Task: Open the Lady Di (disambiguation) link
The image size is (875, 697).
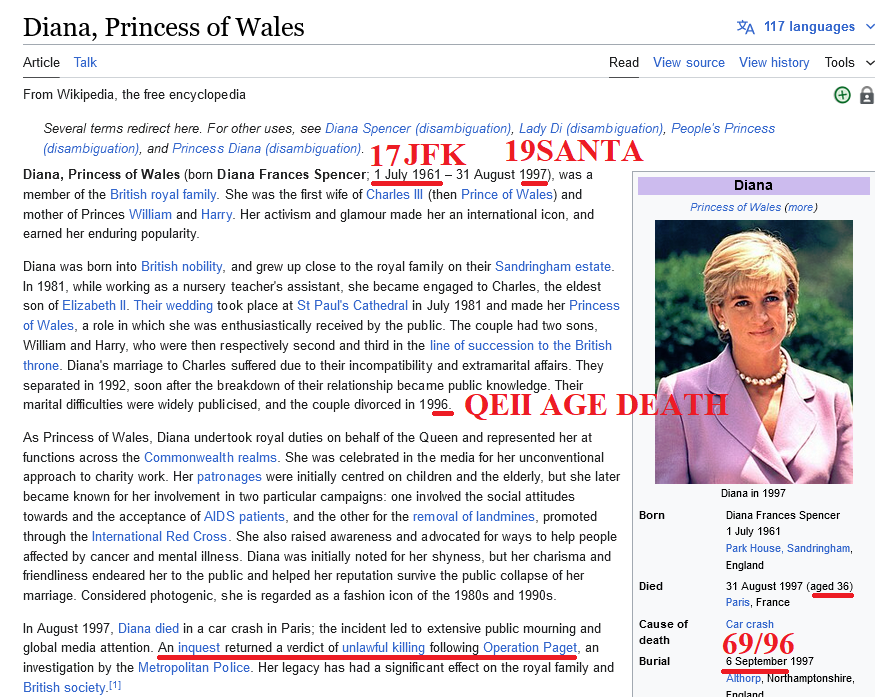Action: tap(590, 129)
